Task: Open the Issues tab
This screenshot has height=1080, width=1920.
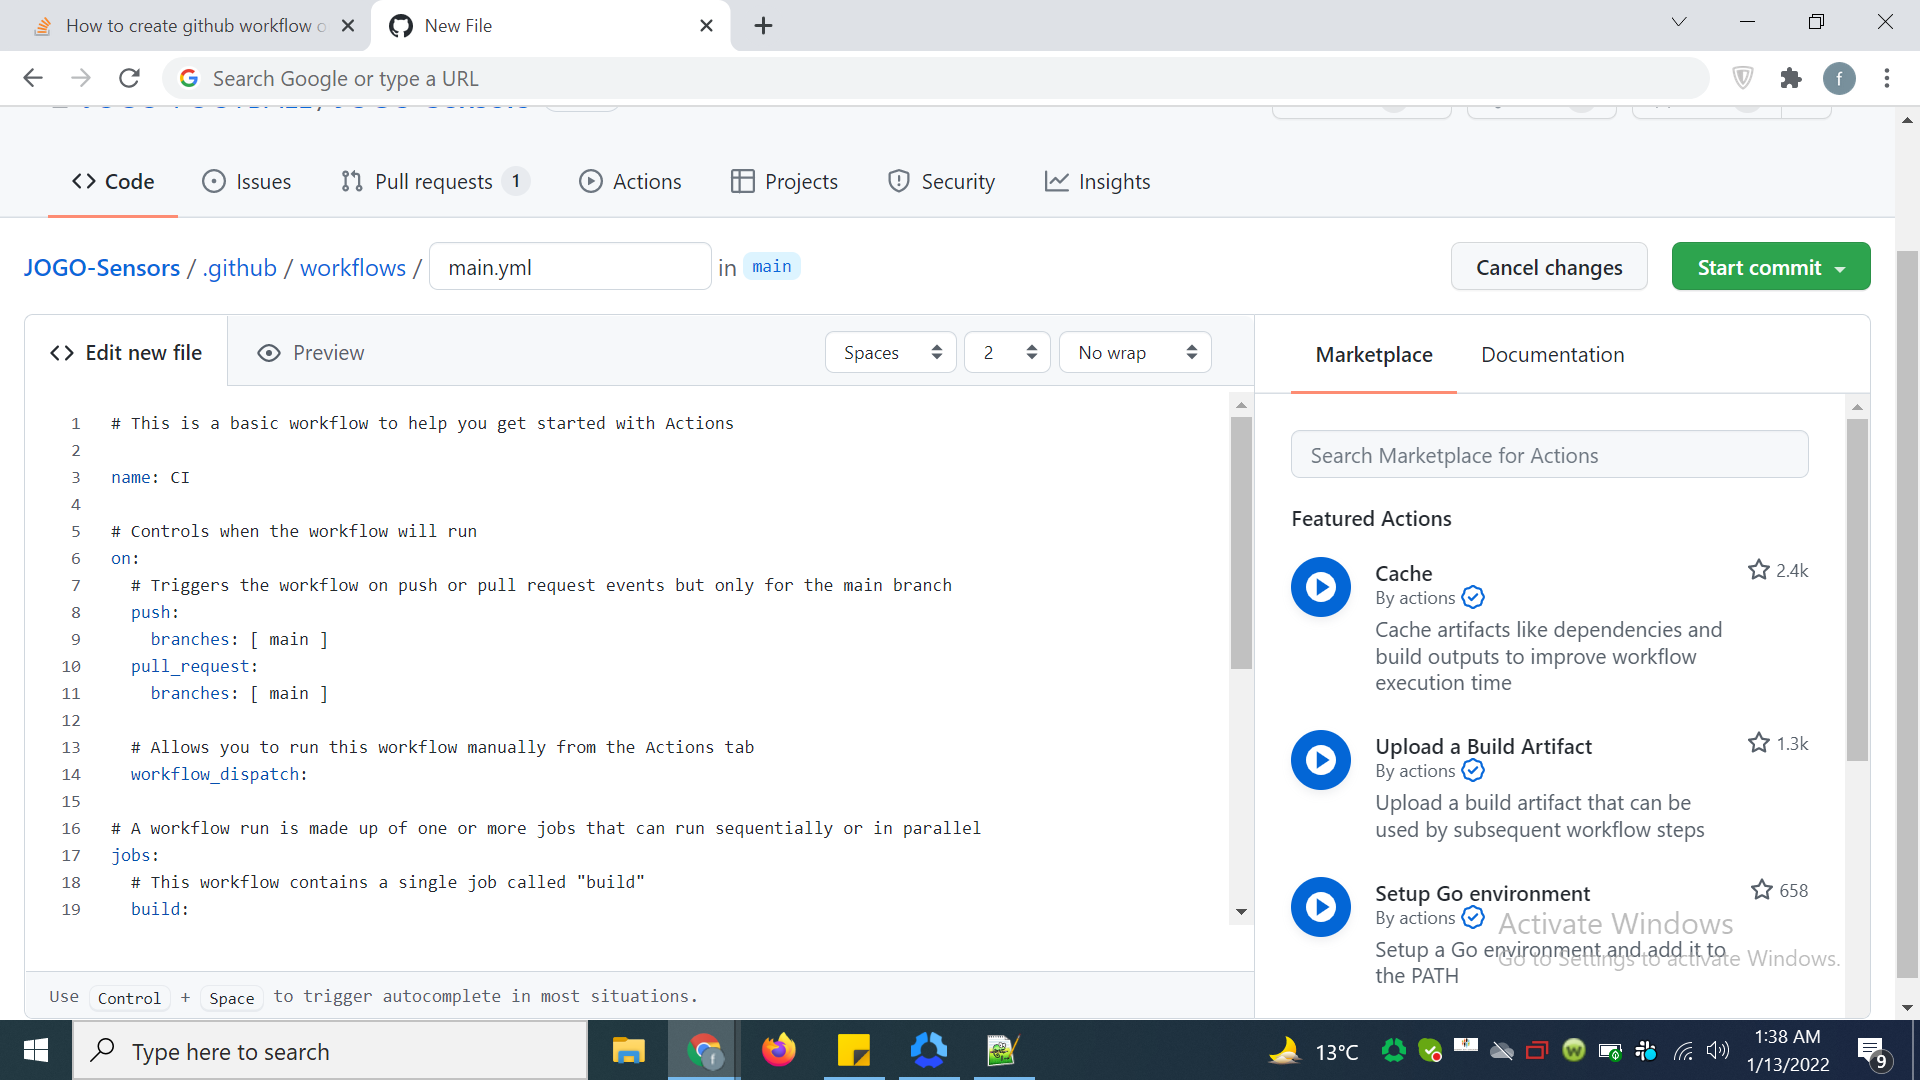Action: coord(247,181)
